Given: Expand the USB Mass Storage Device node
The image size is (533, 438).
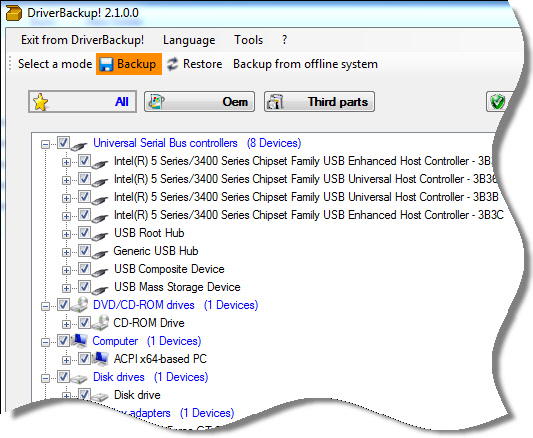Looking at the screenshot, I should [66, 288].
